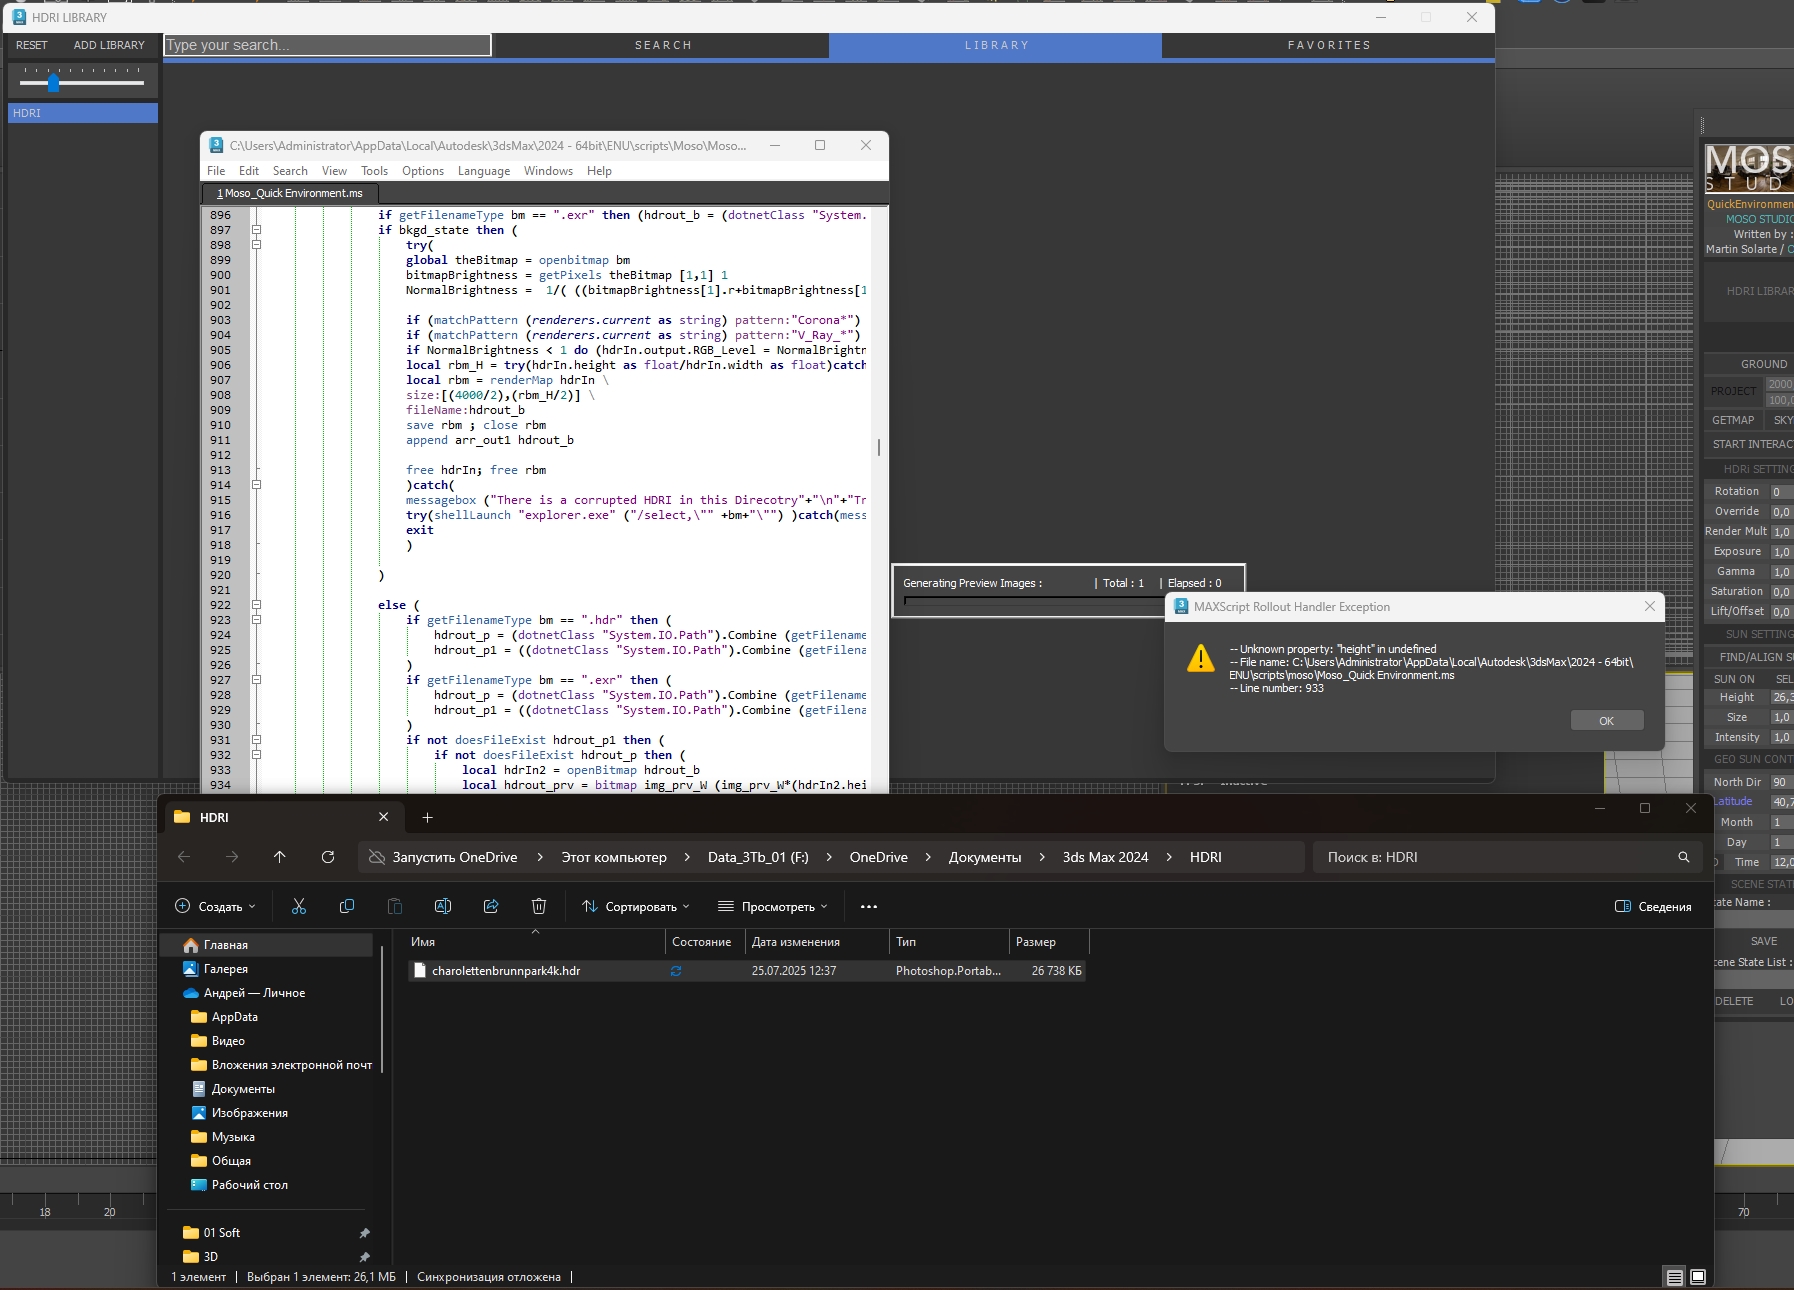Screen dimensions: 1794x1290
Task: Click the Copy icon in Explorer toolbar
Action: [x=347, y=906]
